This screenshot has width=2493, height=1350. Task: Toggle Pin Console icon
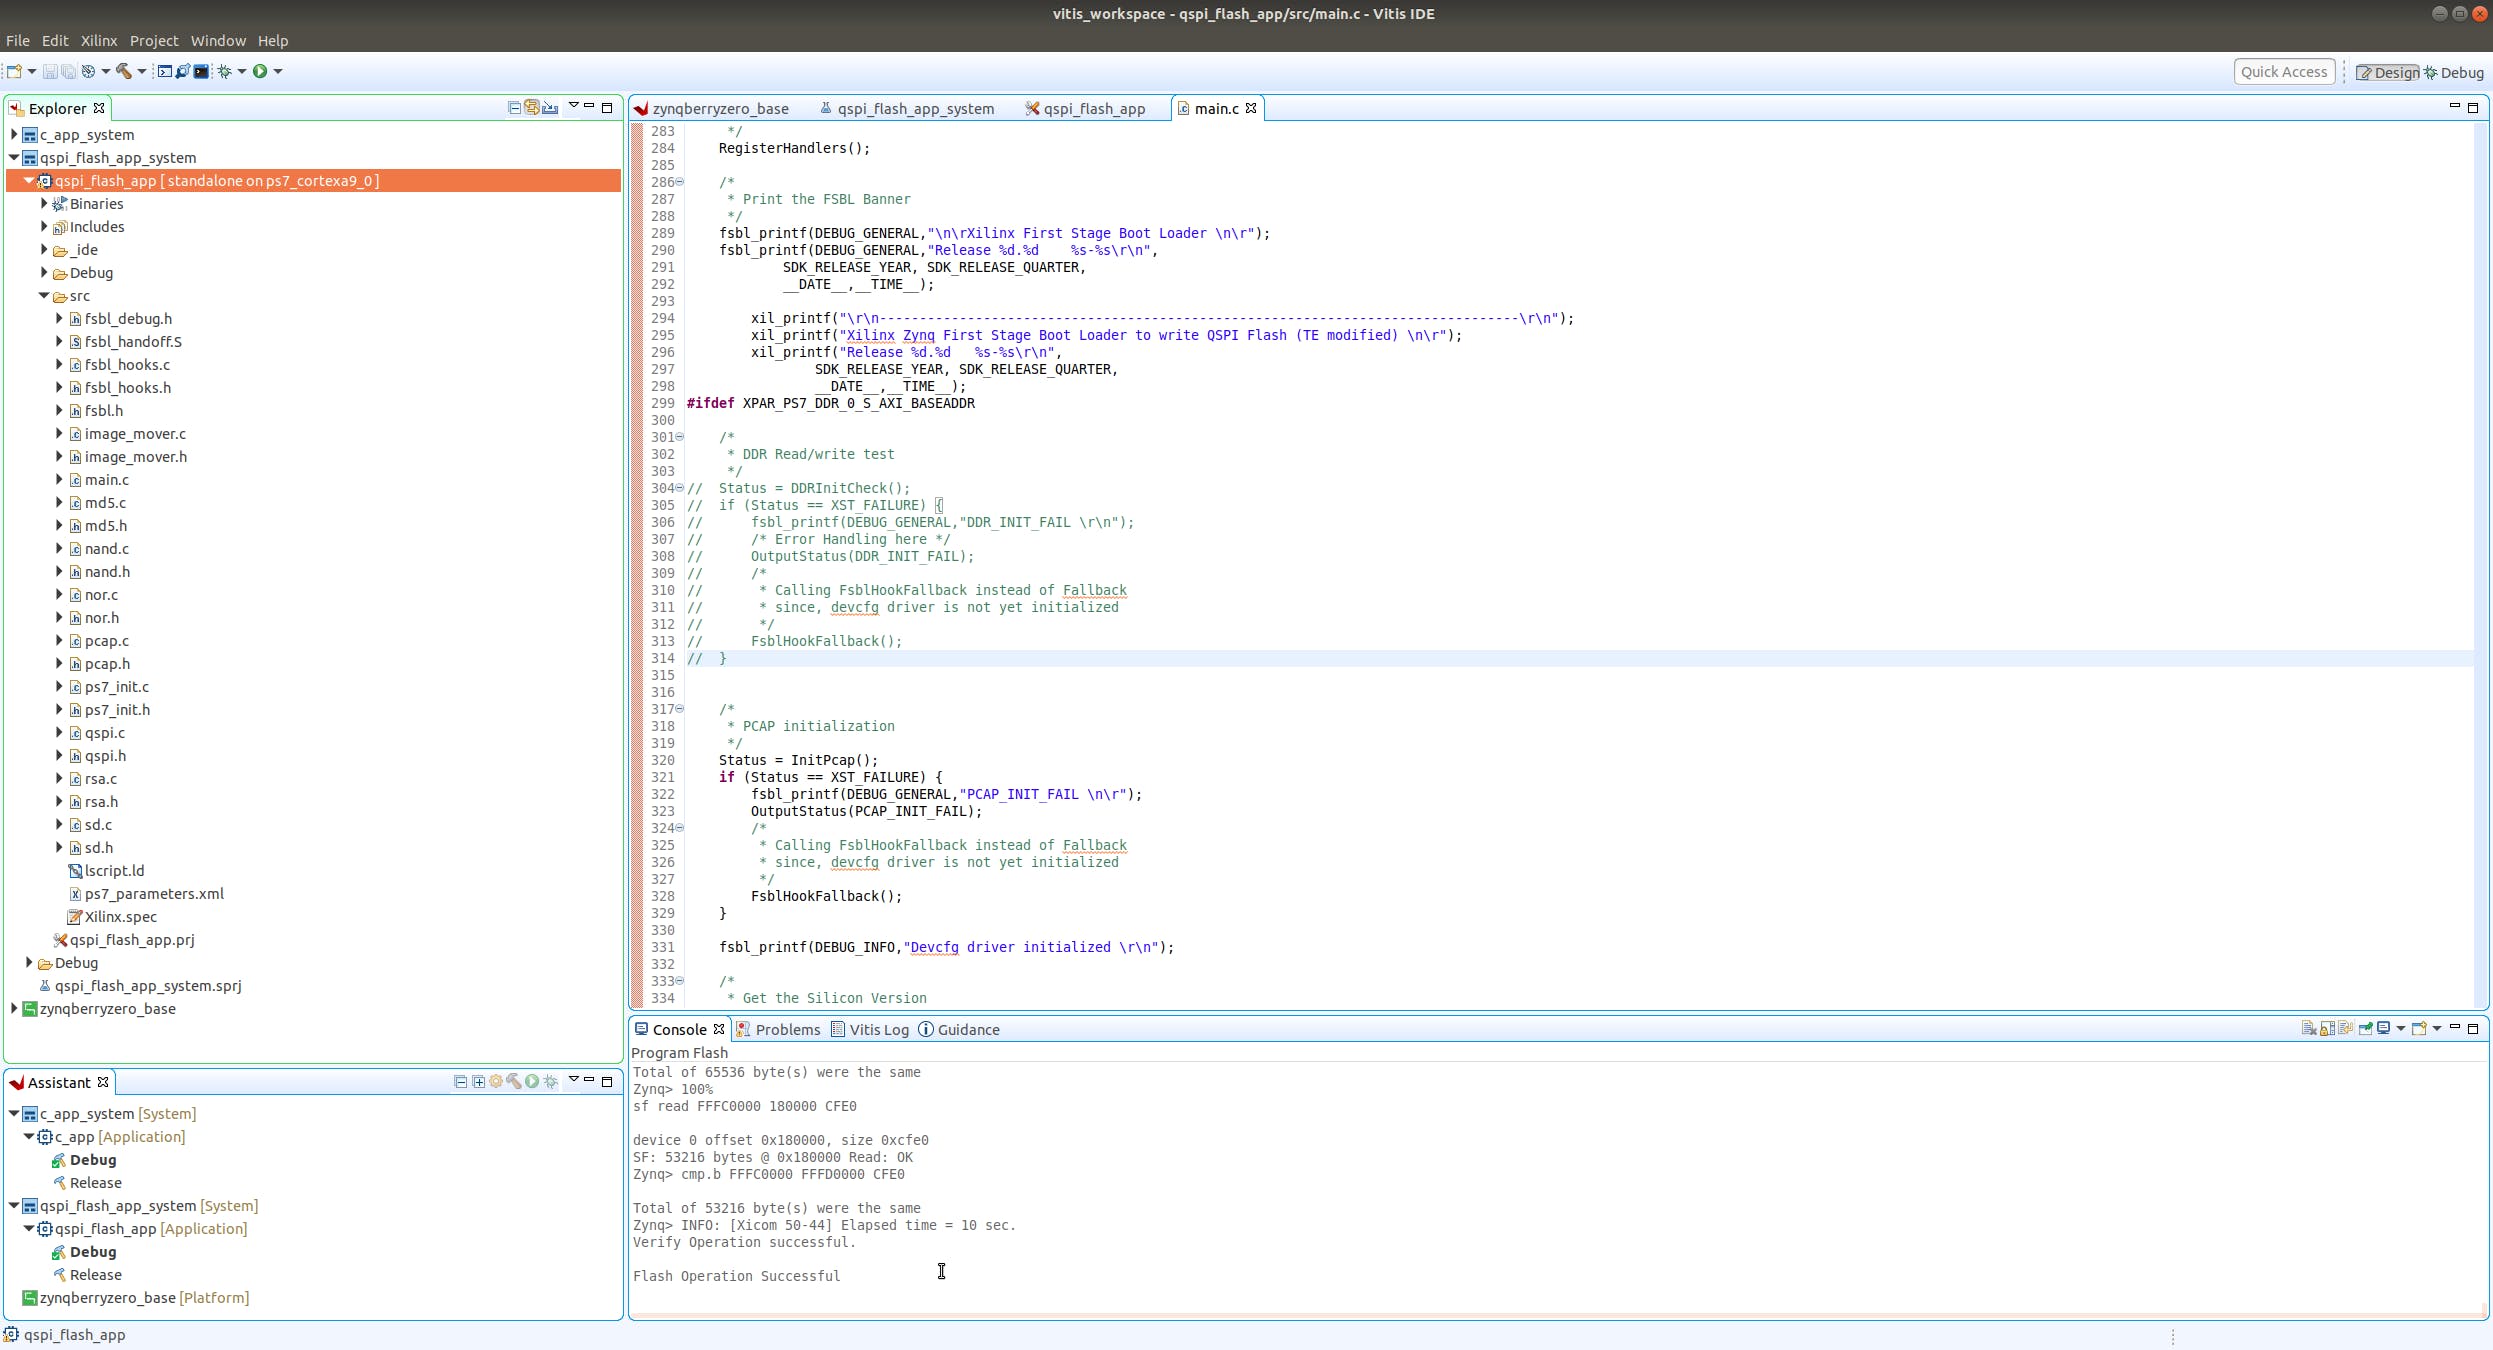pos(2366,1028)
